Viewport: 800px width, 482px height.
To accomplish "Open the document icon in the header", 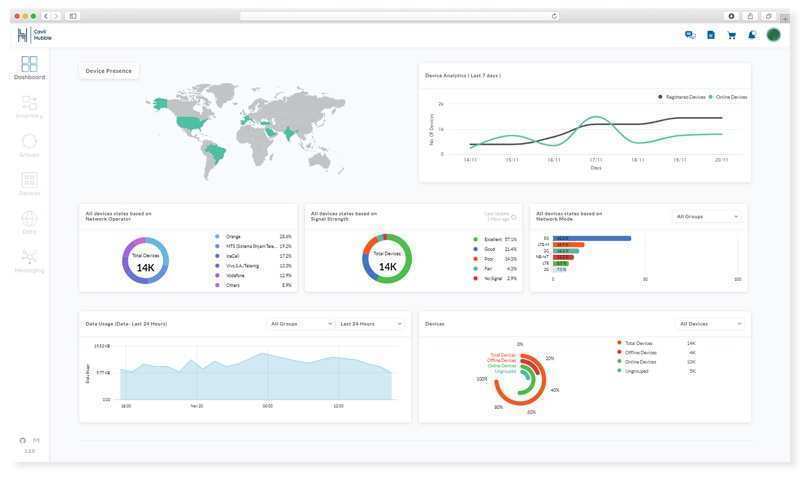I will (x=711, y=35).
